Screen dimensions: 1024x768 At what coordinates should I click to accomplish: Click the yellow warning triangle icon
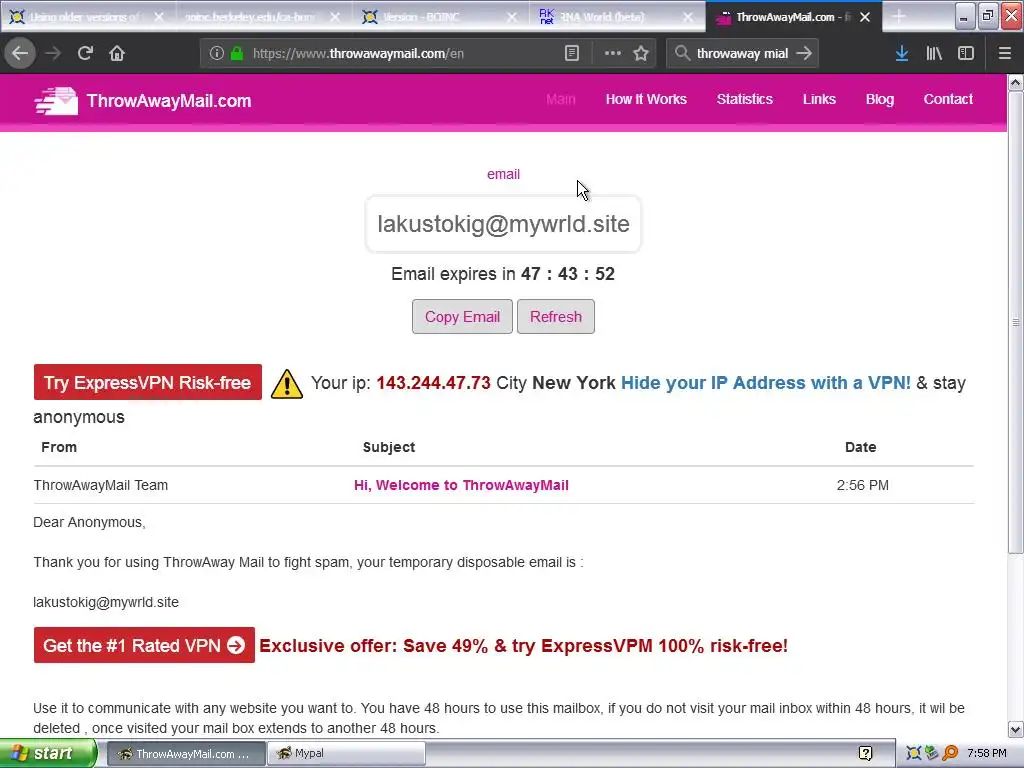(286, 383)
